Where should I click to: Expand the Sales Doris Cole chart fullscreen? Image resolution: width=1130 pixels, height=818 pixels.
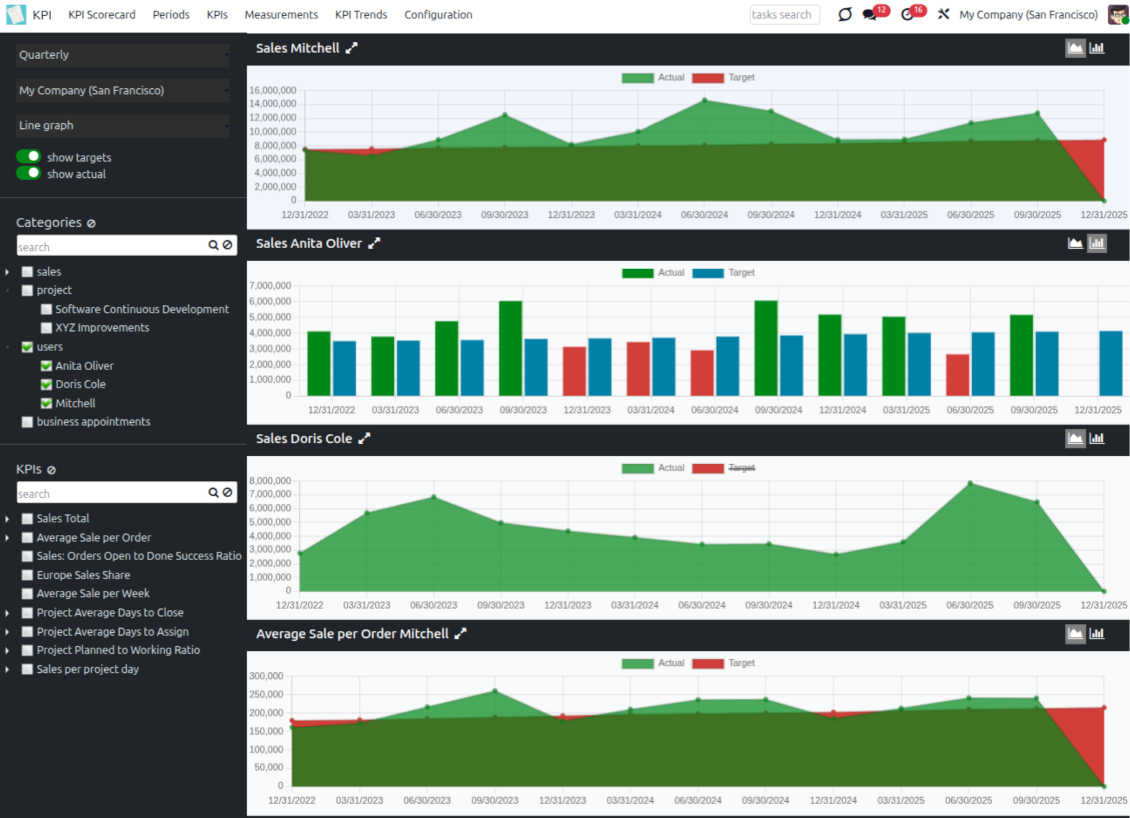365,438
